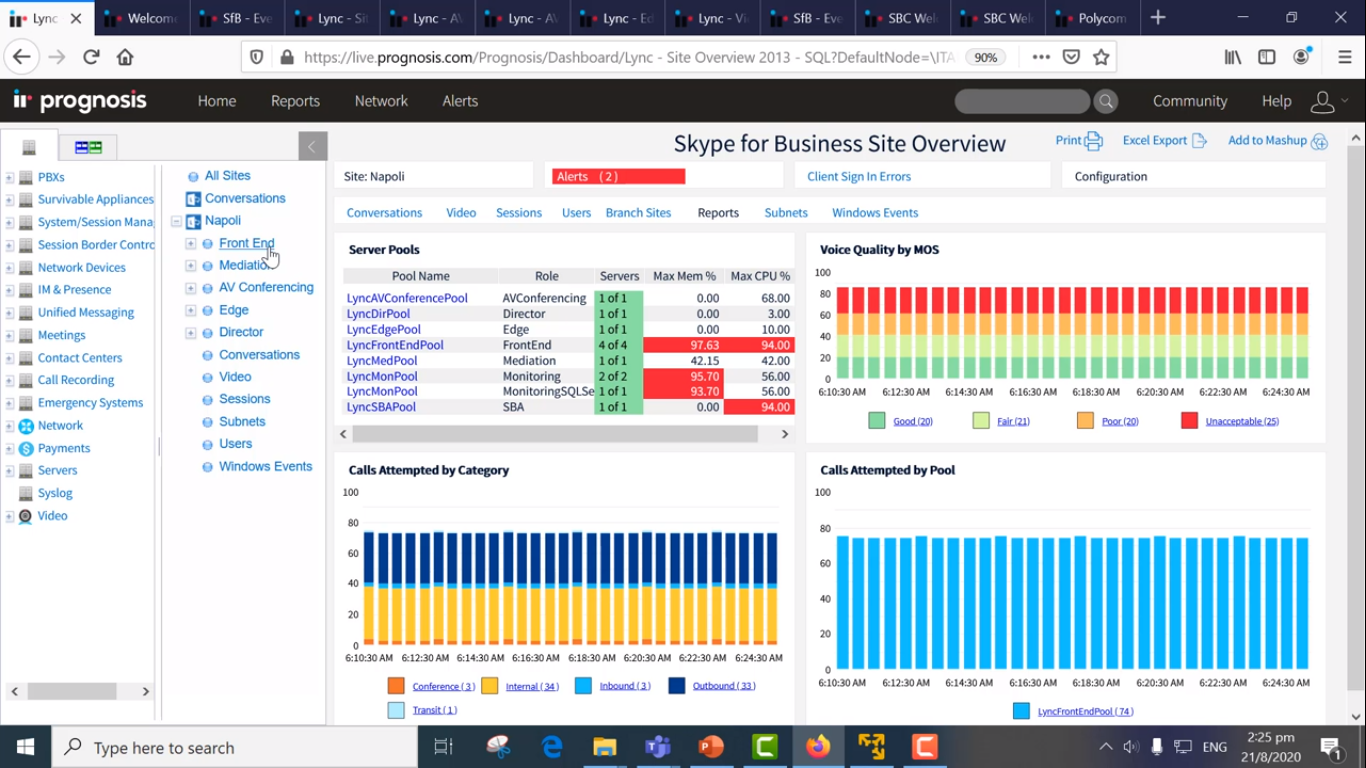
Task: Click the Print icon
Action: click(x=1093, y=141)
